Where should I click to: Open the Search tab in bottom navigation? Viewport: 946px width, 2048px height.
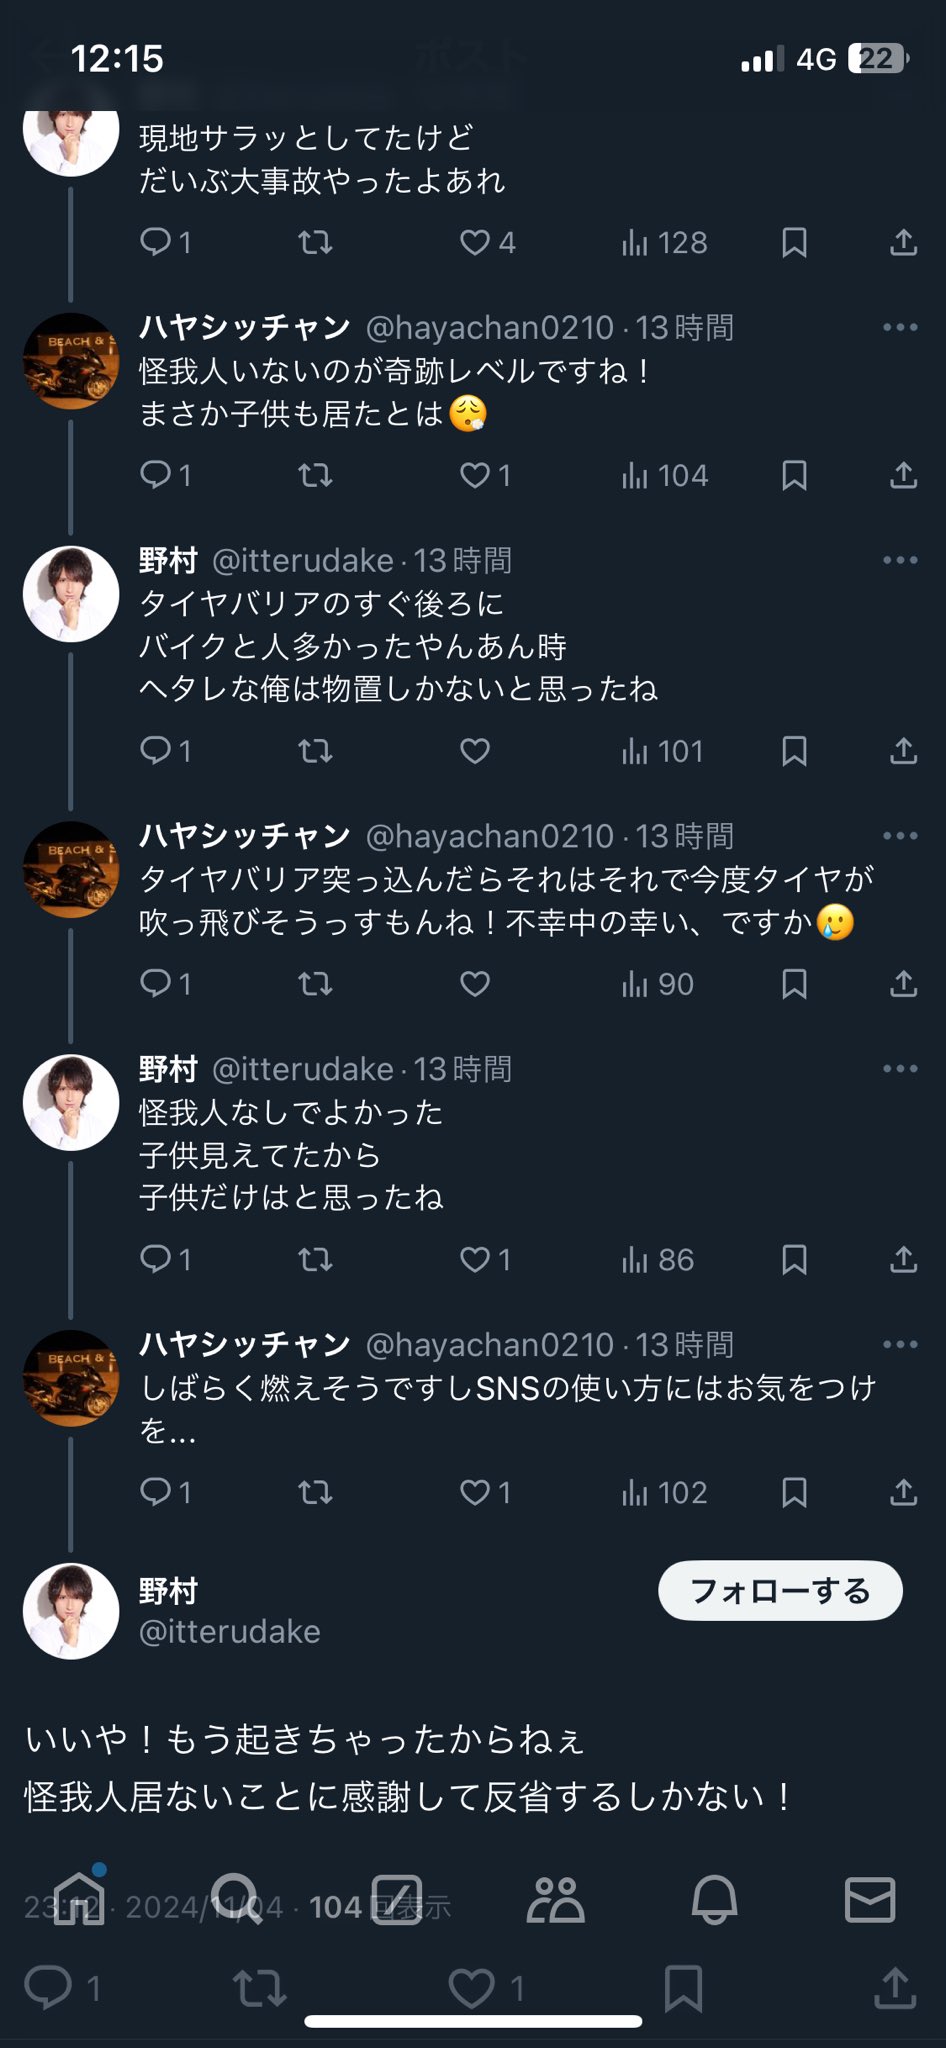pyautogui.click(x=238, y=1898)
